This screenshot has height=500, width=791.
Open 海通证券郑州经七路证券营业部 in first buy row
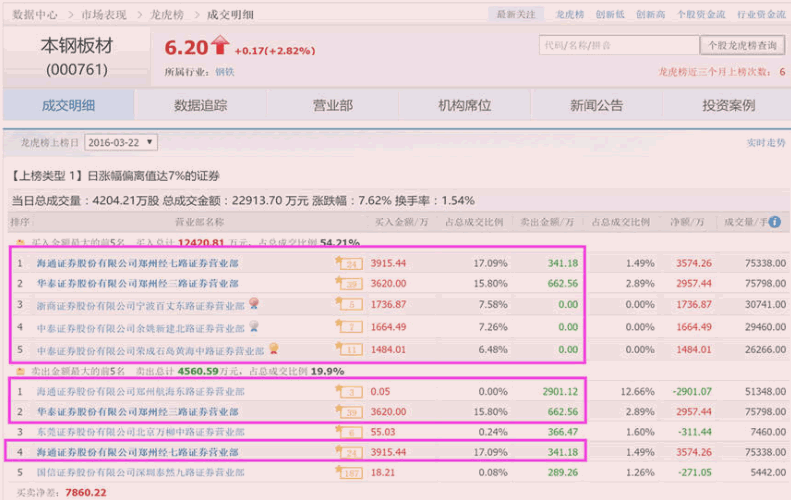(138, 263)
